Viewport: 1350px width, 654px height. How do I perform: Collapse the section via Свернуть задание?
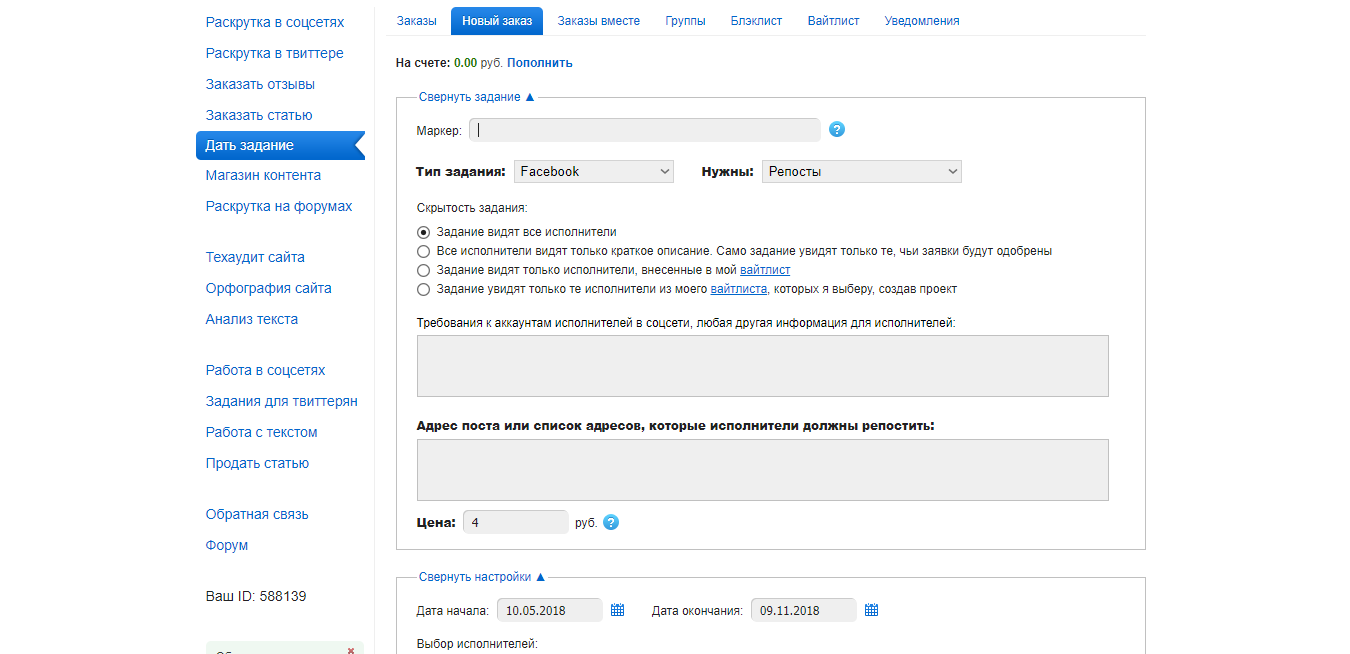click(x=477, y=97)
